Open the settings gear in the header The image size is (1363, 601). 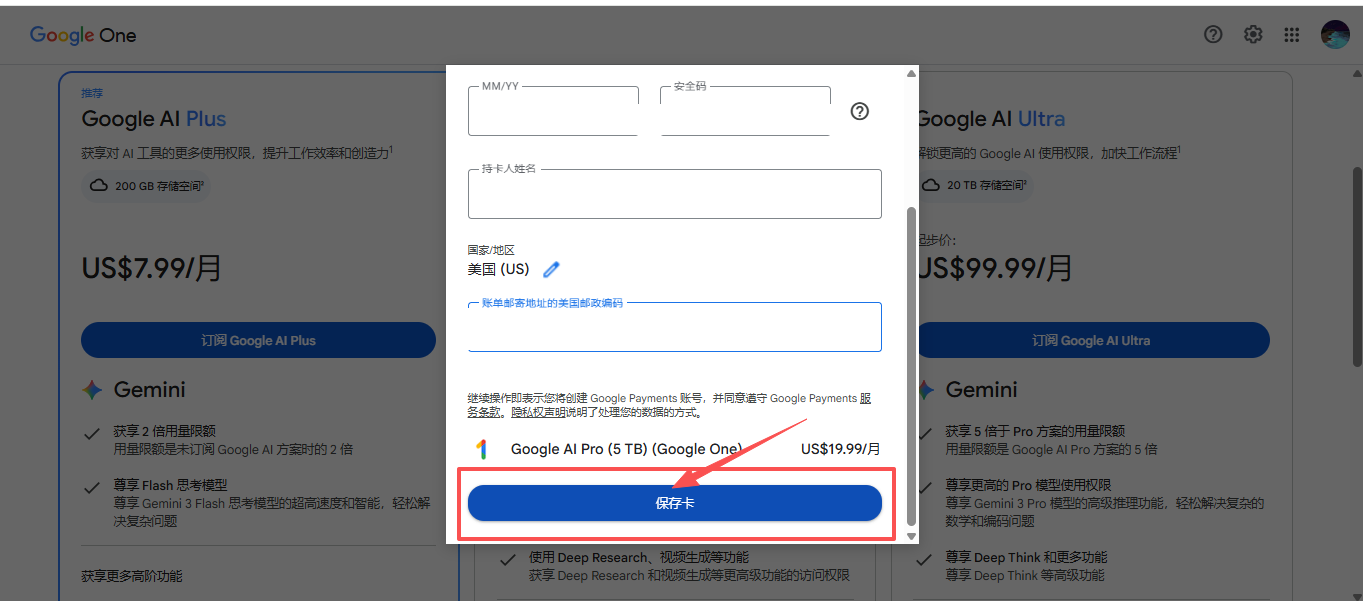tap(1253, 35)
